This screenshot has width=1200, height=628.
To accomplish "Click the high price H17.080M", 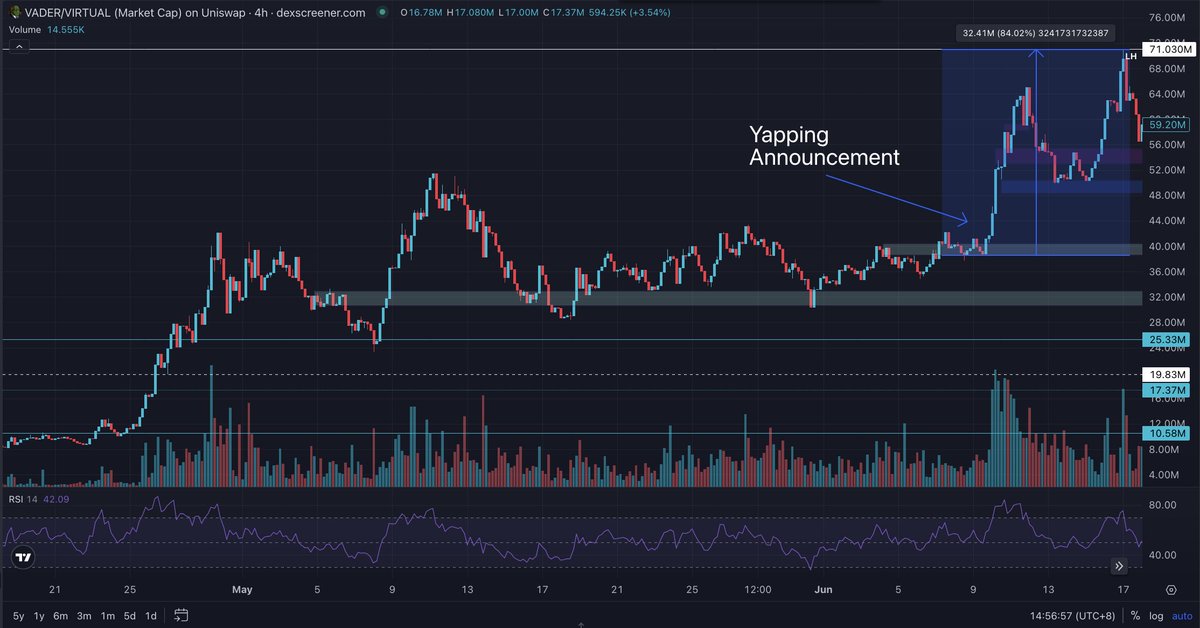I will point(470,13).
